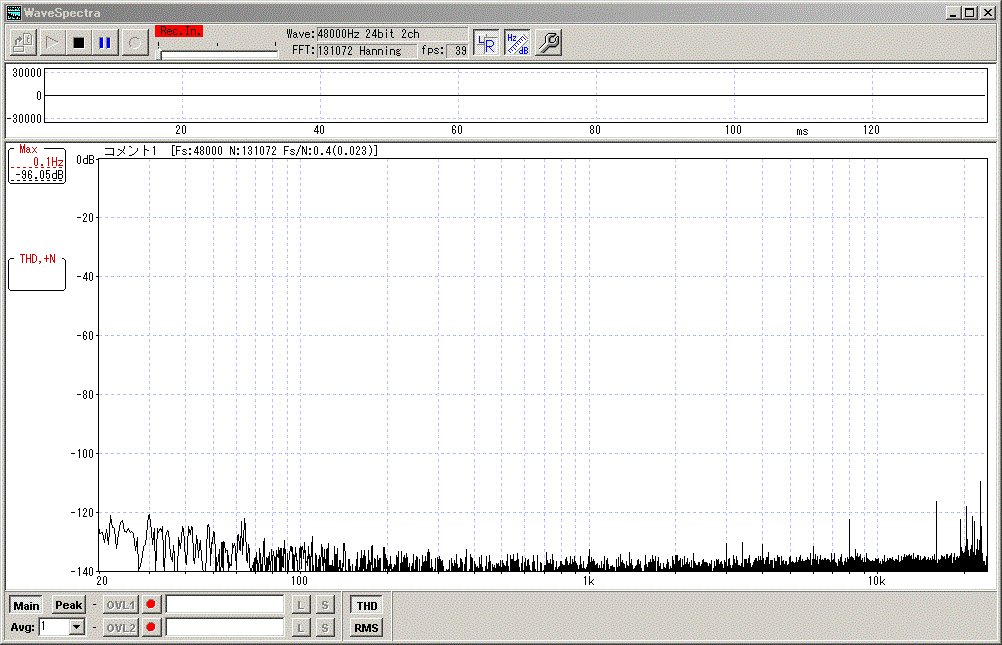Stop the measurement with the stop button

[x=79, y=43]
